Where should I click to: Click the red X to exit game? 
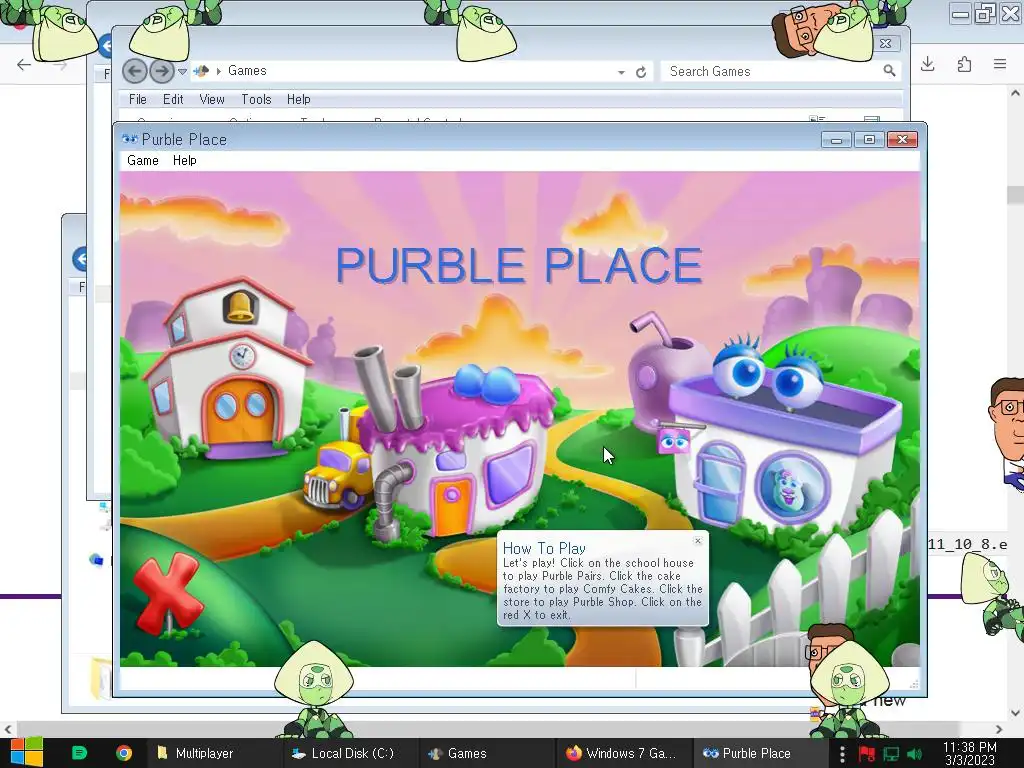pyautogui.click(x=168, y=593)
